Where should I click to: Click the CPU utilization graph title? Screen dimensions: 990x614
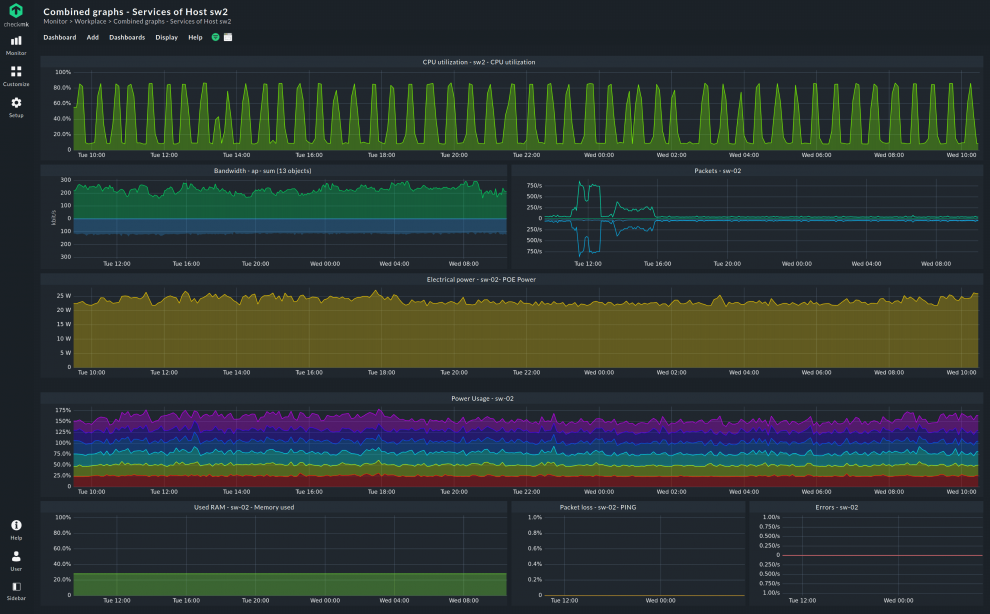(x=479, y=62)
